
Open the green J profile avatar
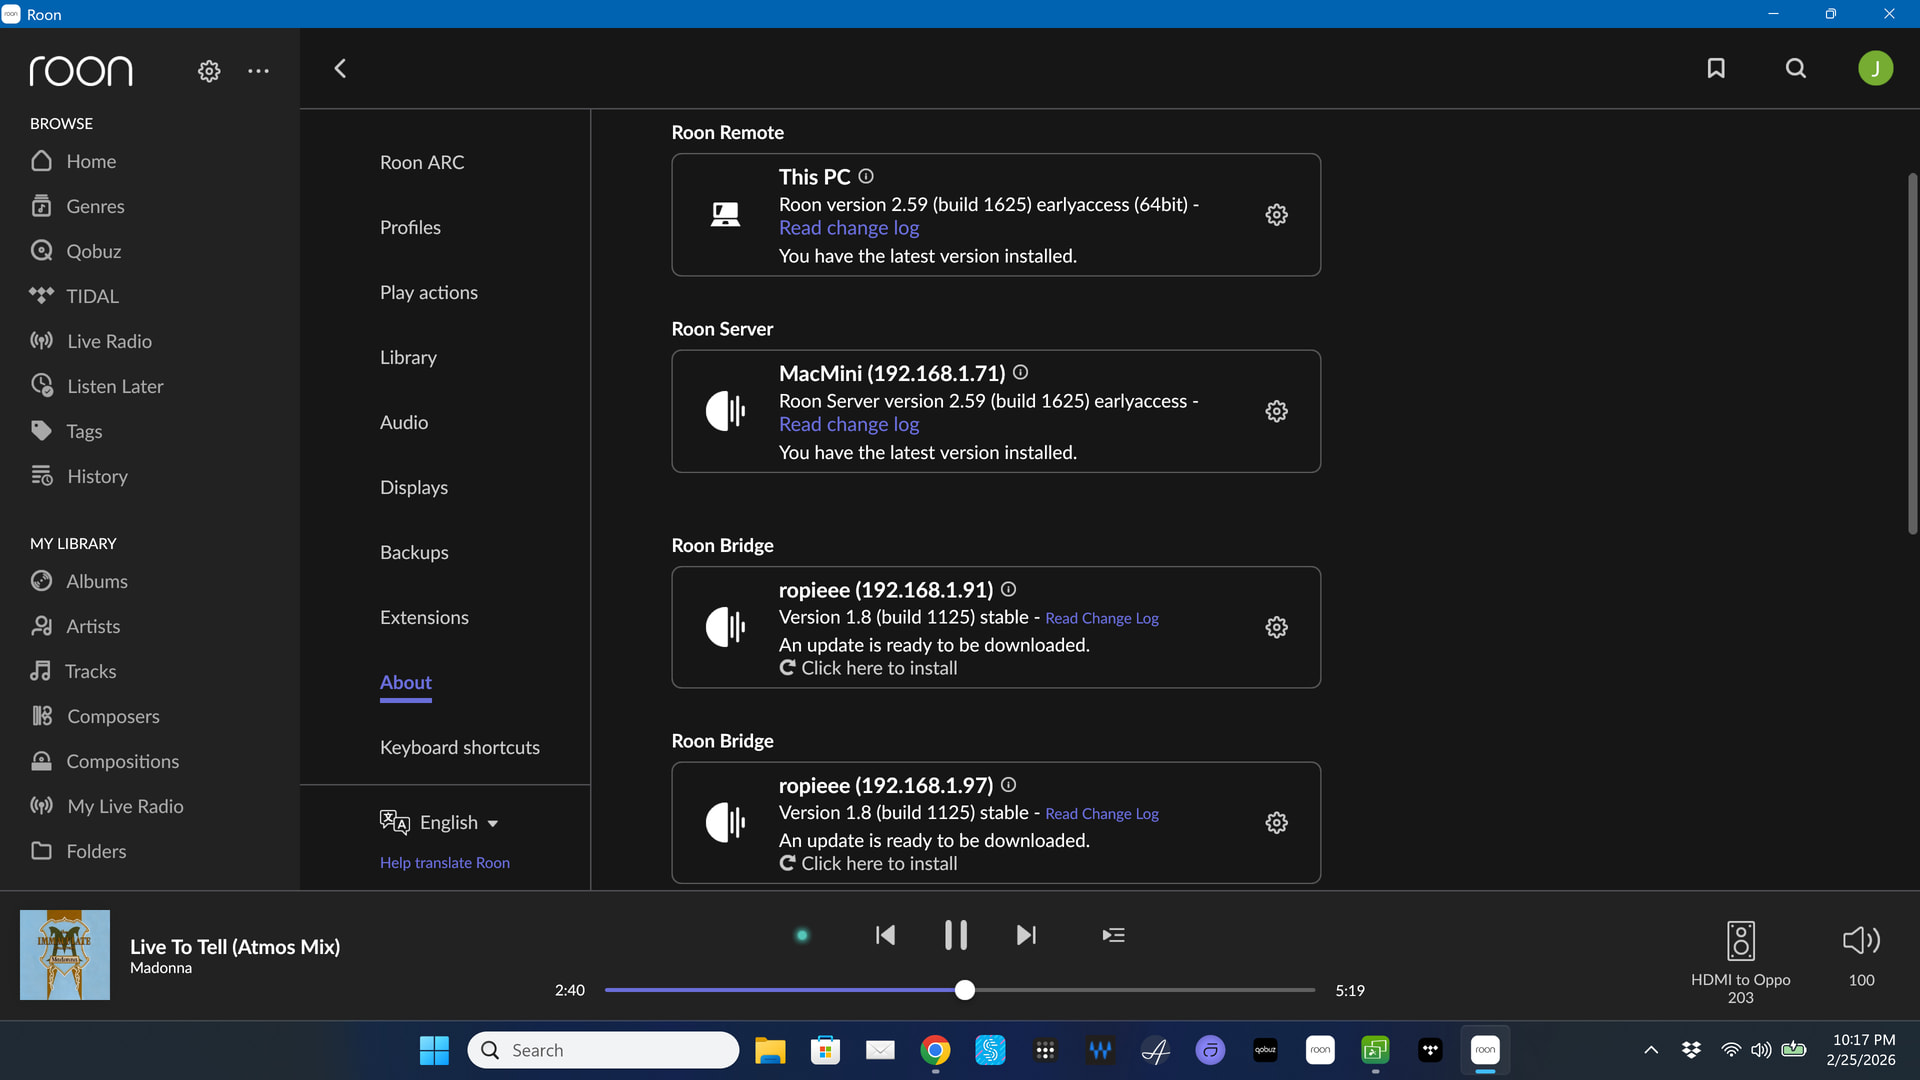[1875, 68]
